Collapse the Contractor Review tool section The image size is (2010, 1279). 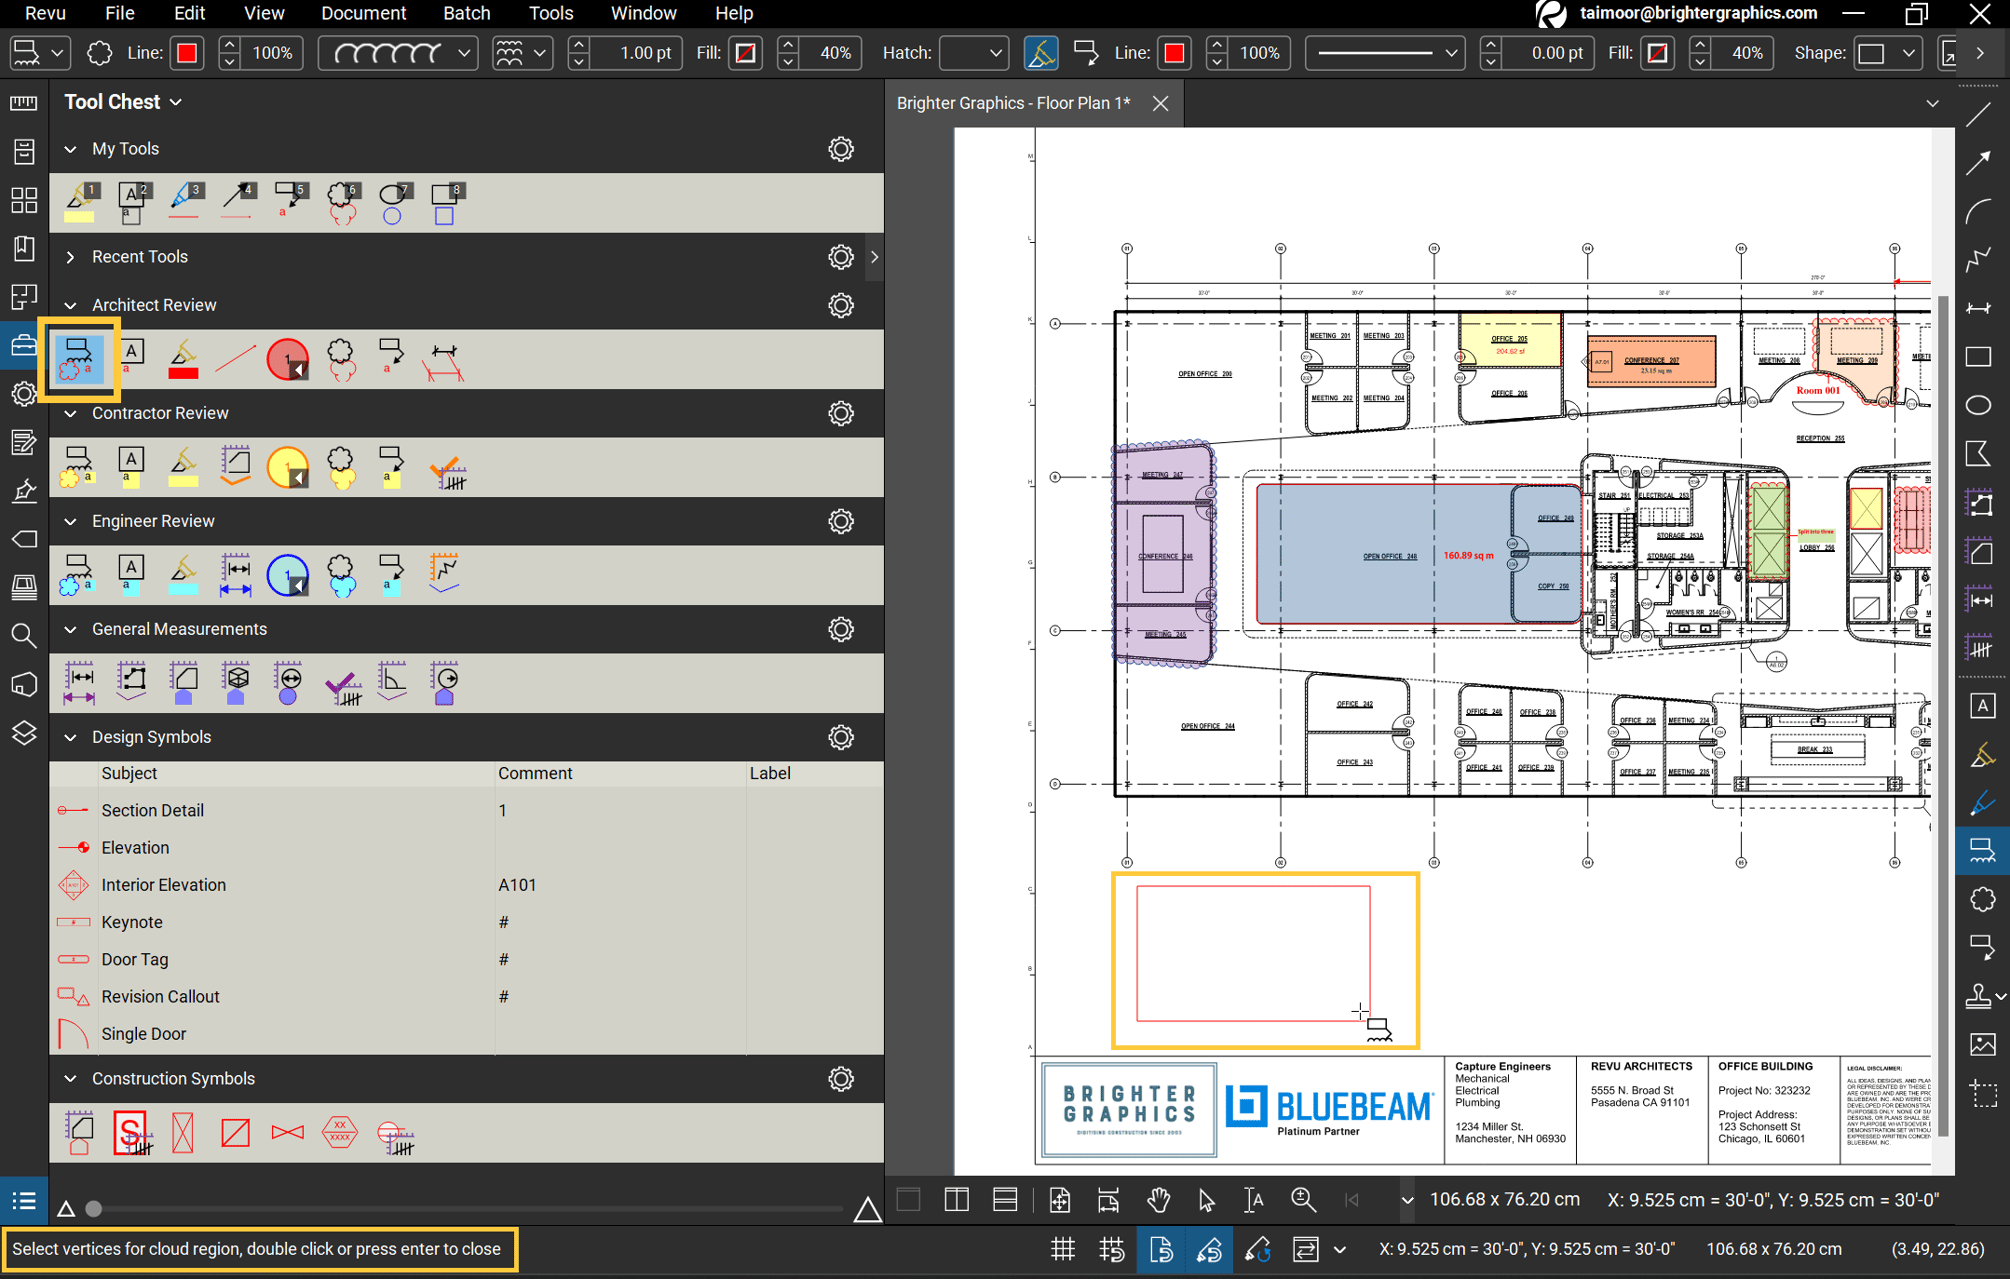(70, 413)
